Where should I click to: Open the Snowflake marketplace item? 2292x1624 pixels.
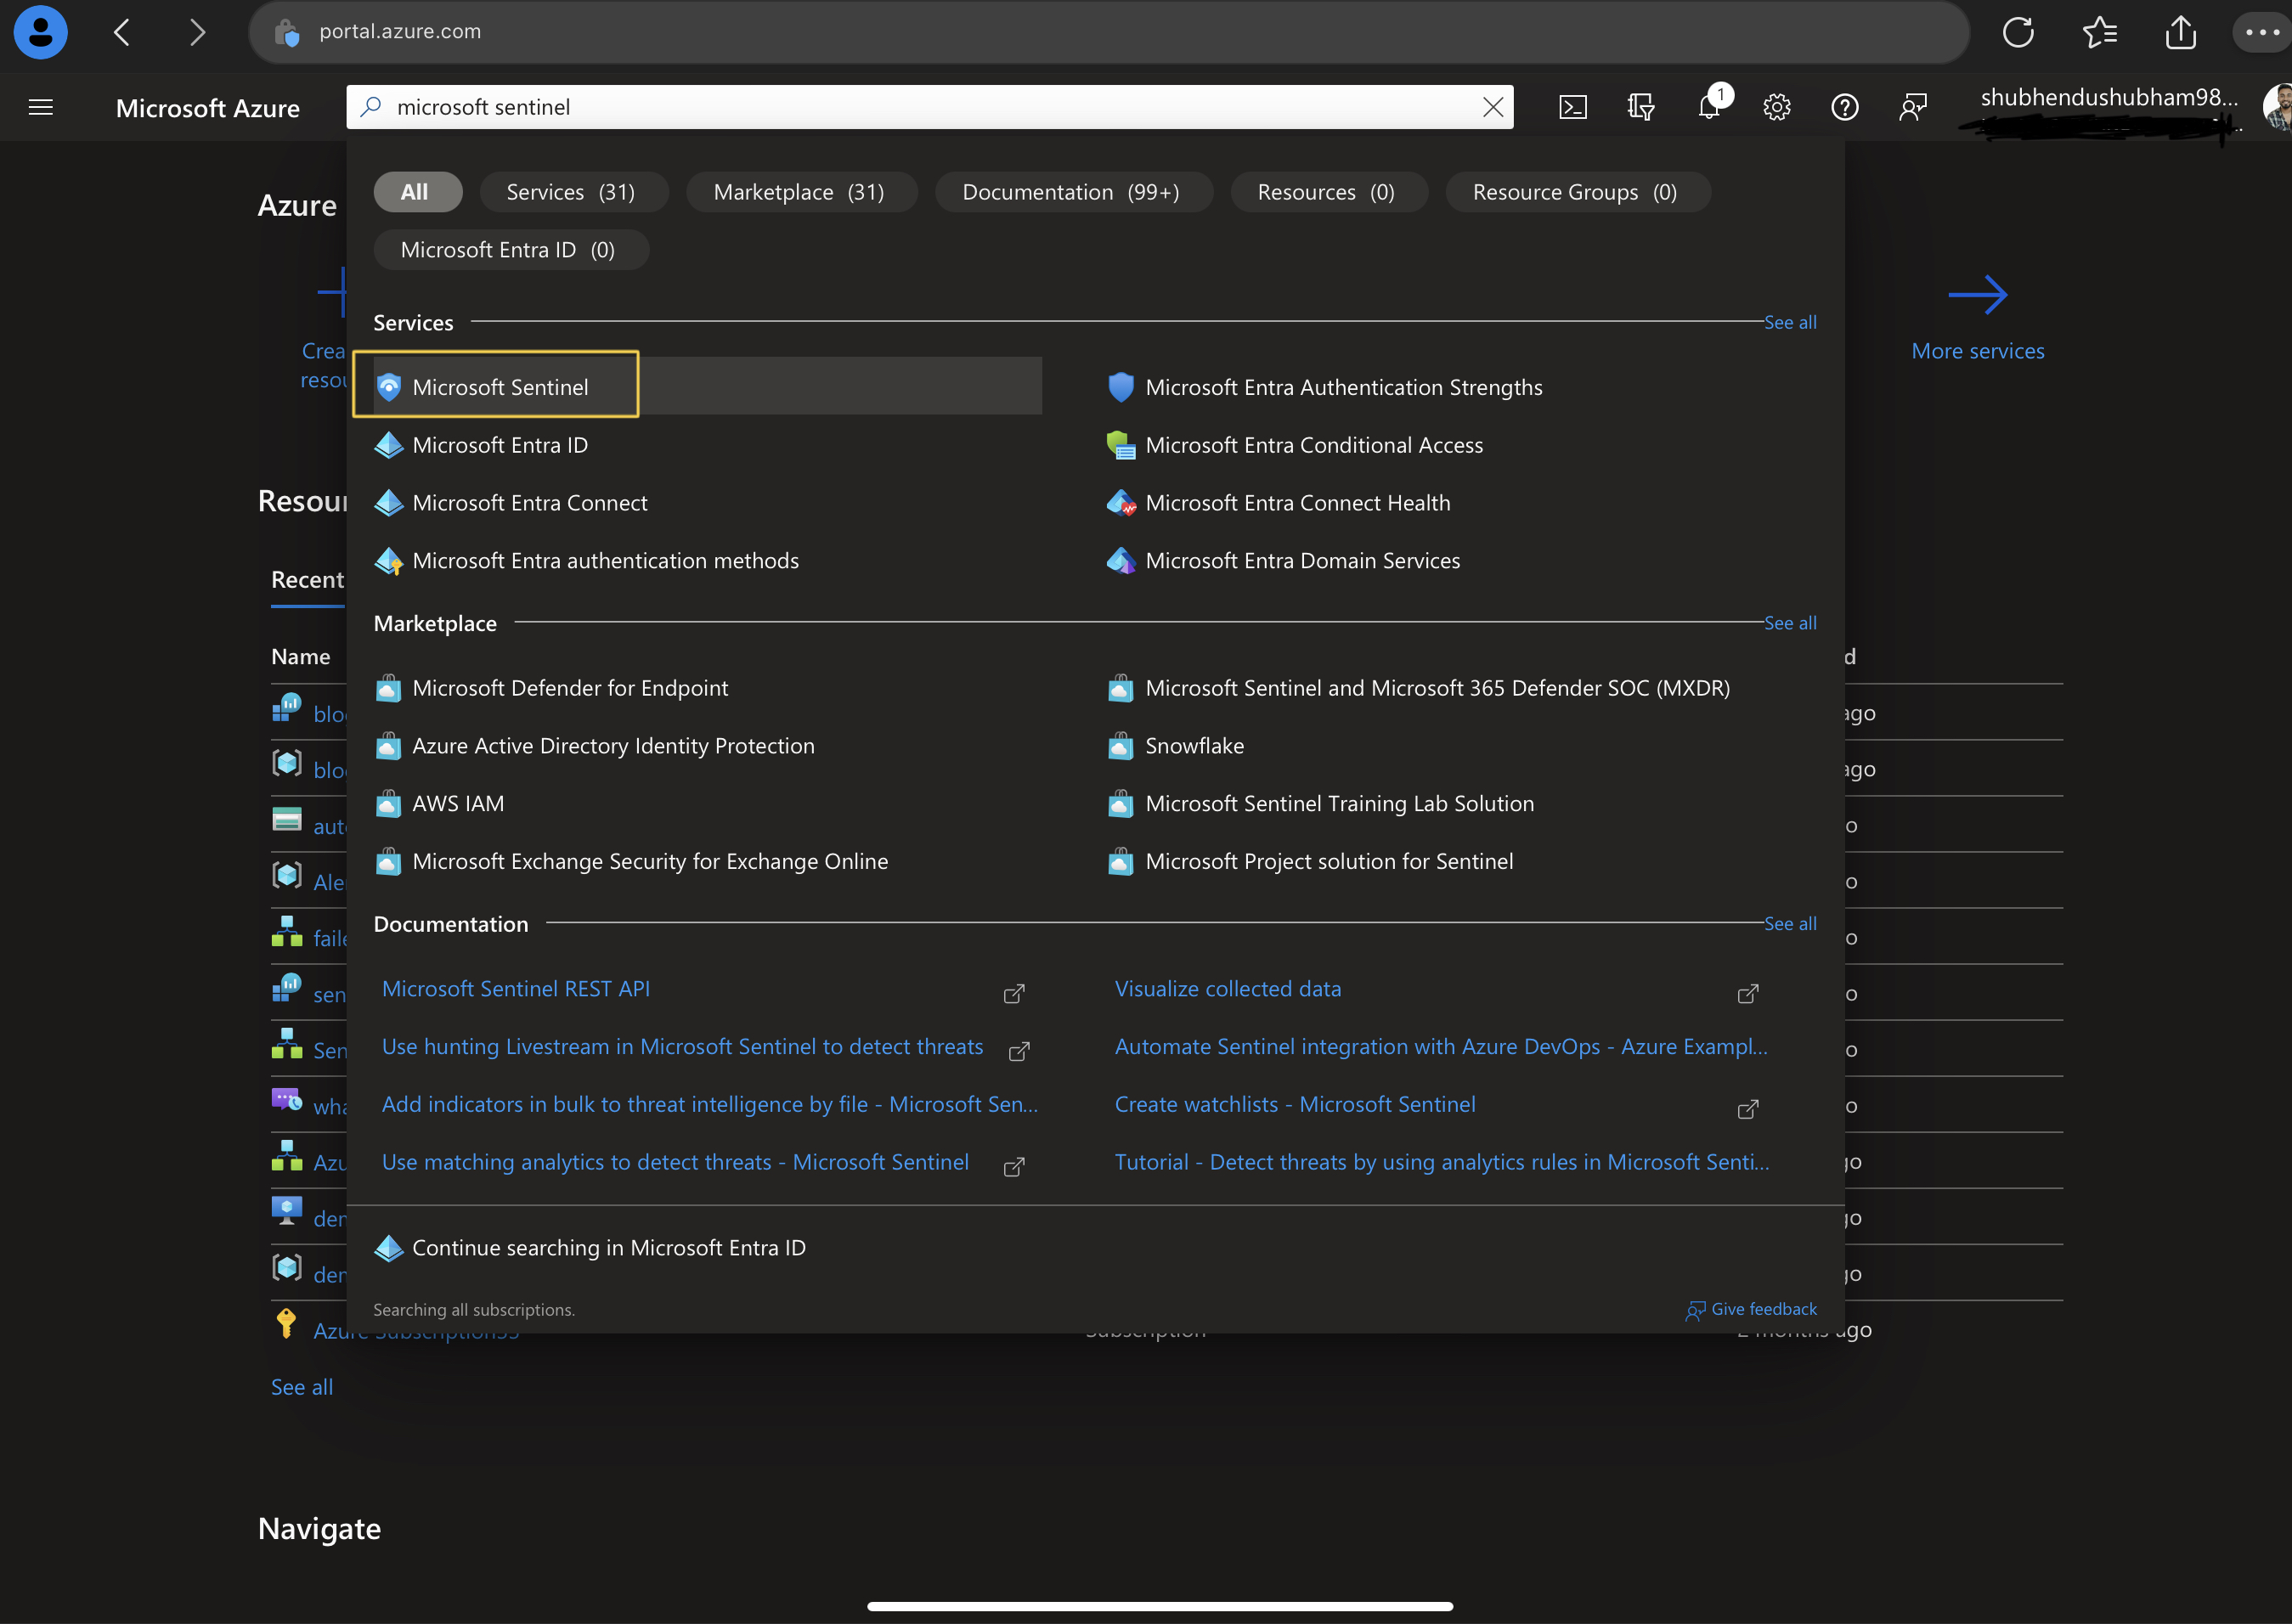[1176, 746]
